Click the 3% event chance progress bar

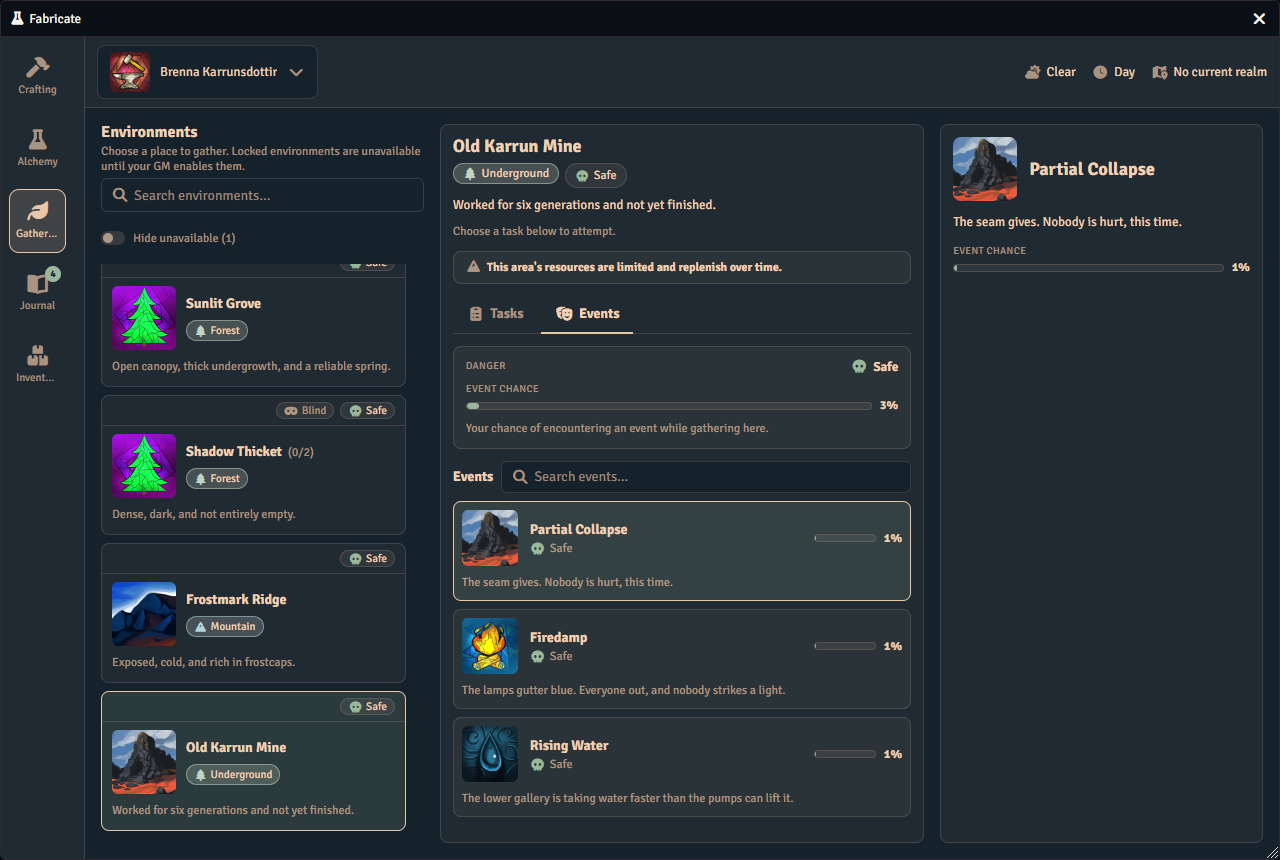668,406
